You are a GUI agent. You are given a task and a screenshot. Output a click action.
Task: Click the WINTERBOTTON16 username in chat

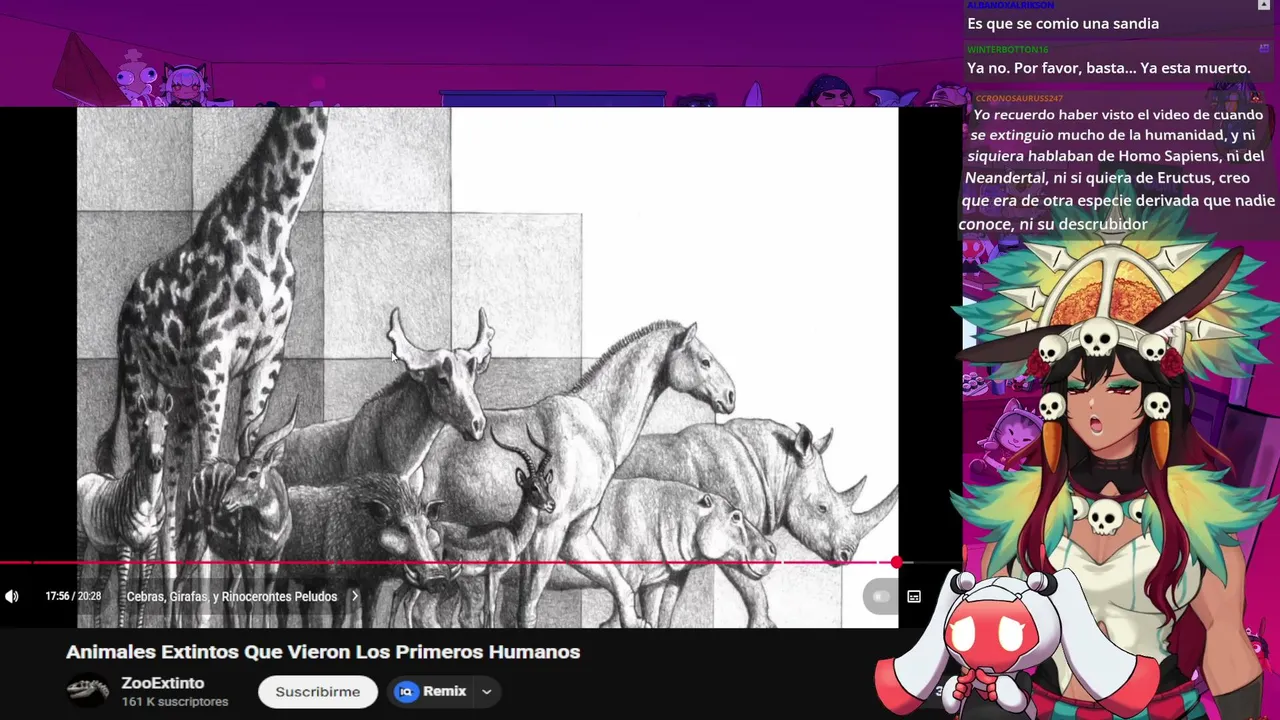(x=1007, y=49)
